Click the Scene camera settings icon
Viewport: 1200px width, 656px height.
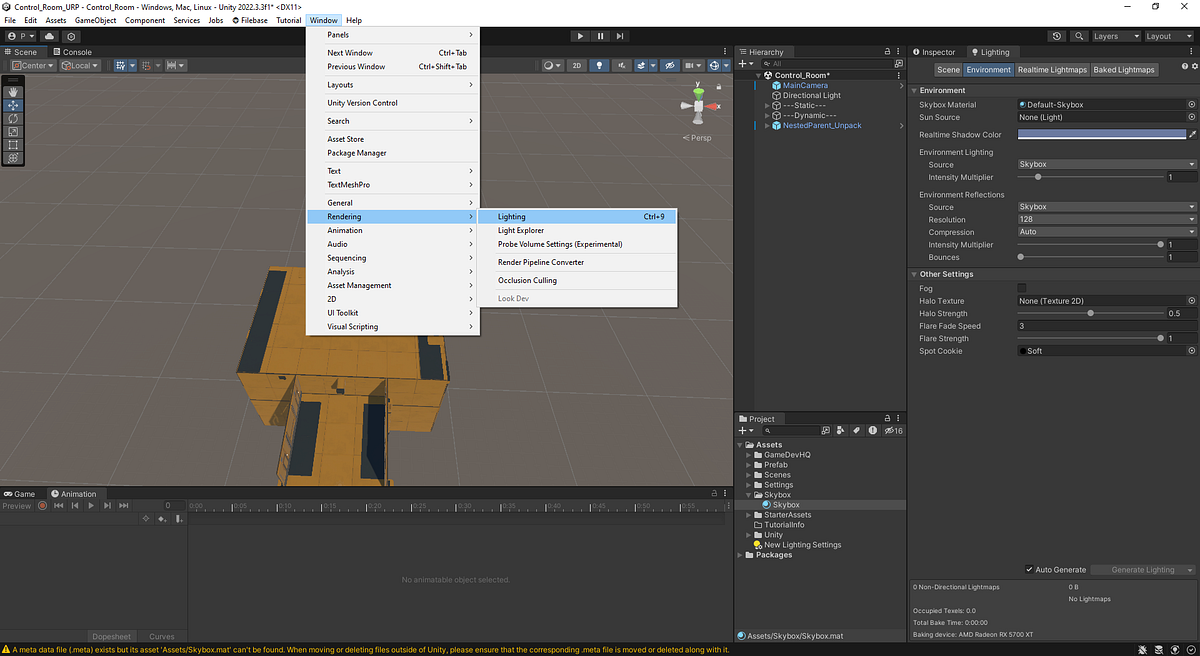pyautogui.click(x=689, y=65)
